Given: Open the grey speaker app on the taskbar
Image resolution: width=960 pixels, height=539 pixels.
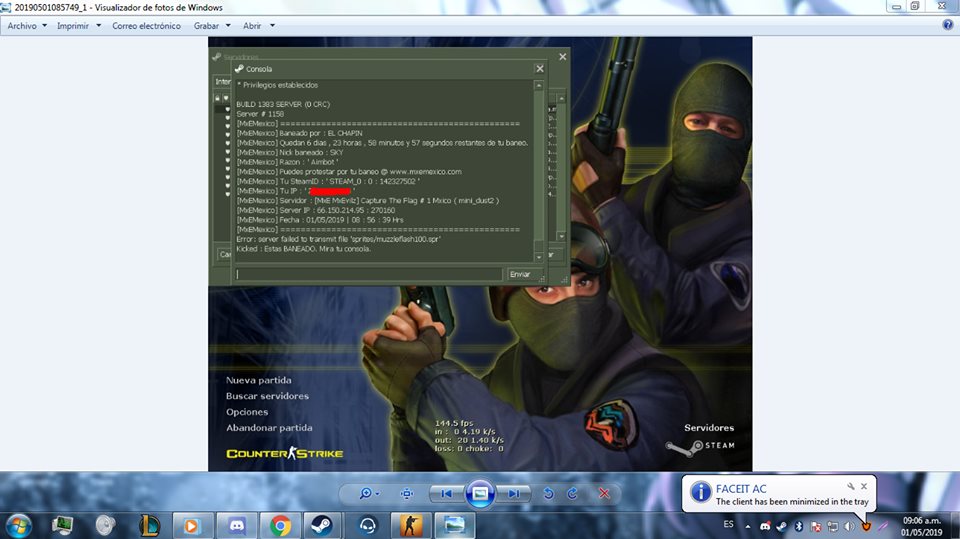Looking at the screenshot, I should pos(105,526).
